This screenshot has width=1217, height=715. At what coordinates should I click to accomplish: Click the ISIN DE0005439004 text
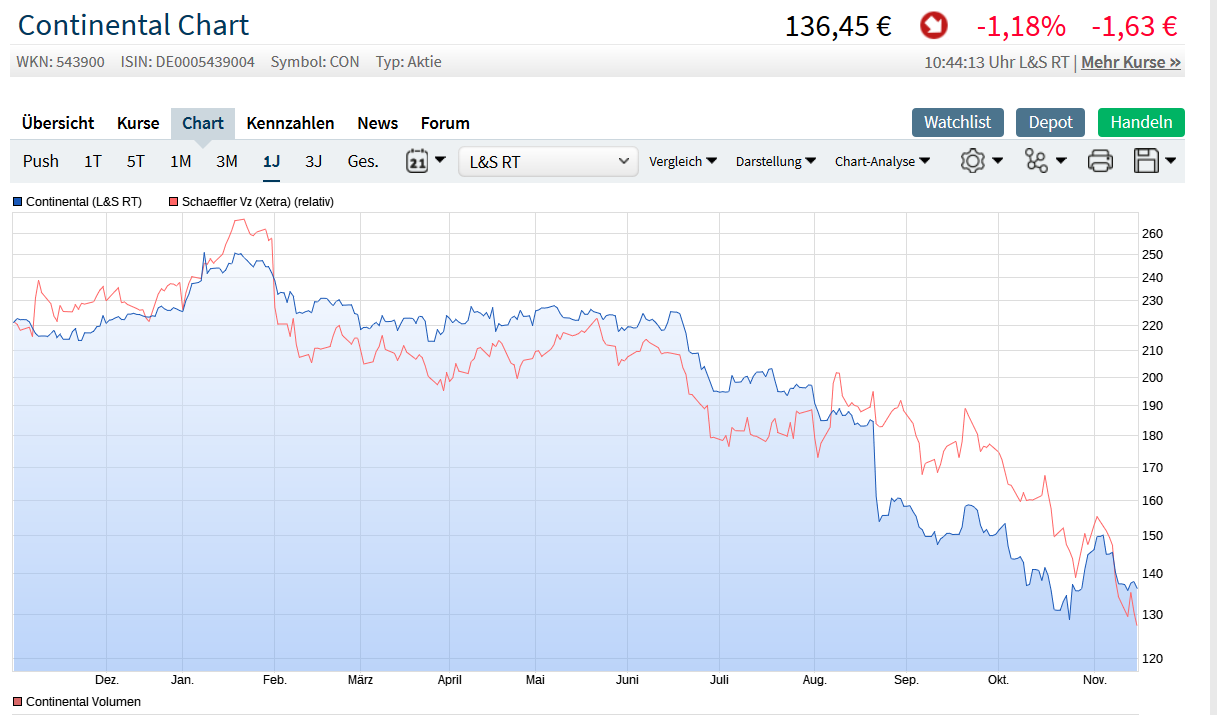pyautogui.click(x=188, y=62)
